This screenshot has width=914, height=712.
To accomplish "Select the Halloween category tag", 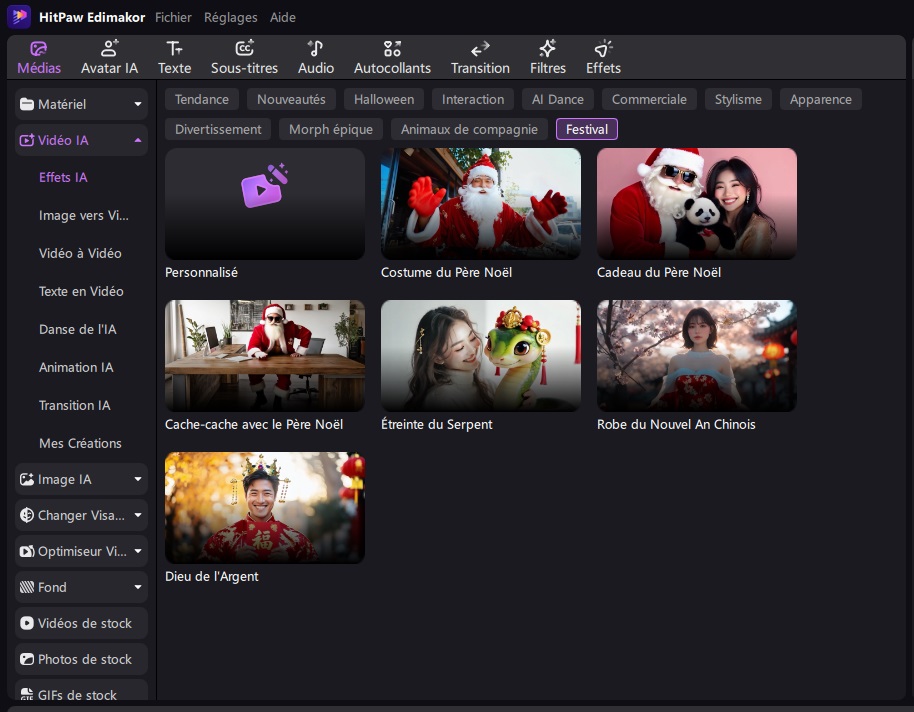I will (x=384, y=99).
